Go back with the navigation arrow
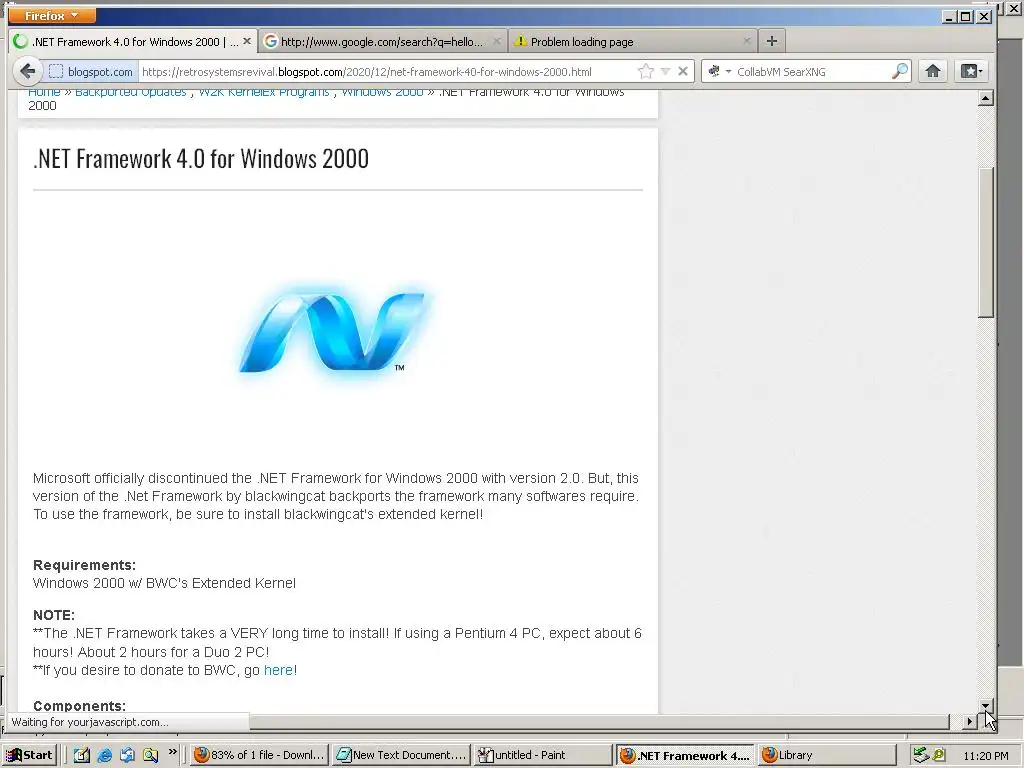This screenshot has height=768, width=1024. [x=27, y=71]
